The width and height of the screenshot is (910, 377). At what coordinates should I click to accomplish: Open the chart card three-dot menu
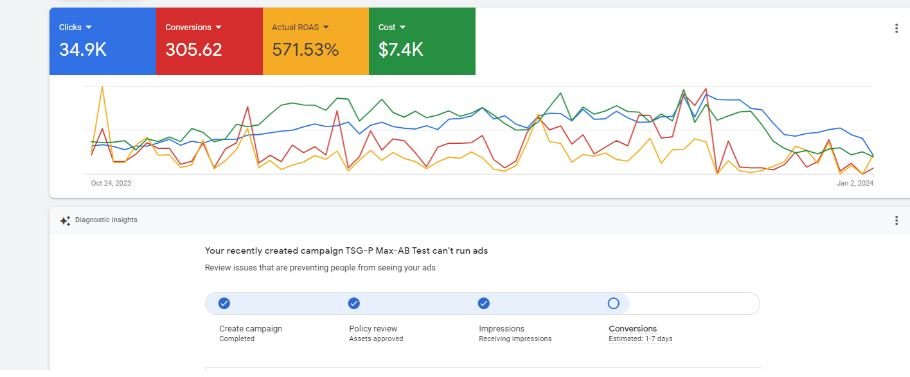coord(896,28)
